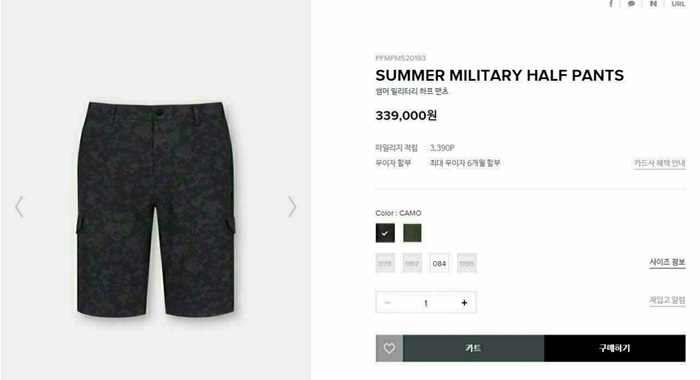Choose size 084
The image size is (700, 380).
(x=439, y=263)
